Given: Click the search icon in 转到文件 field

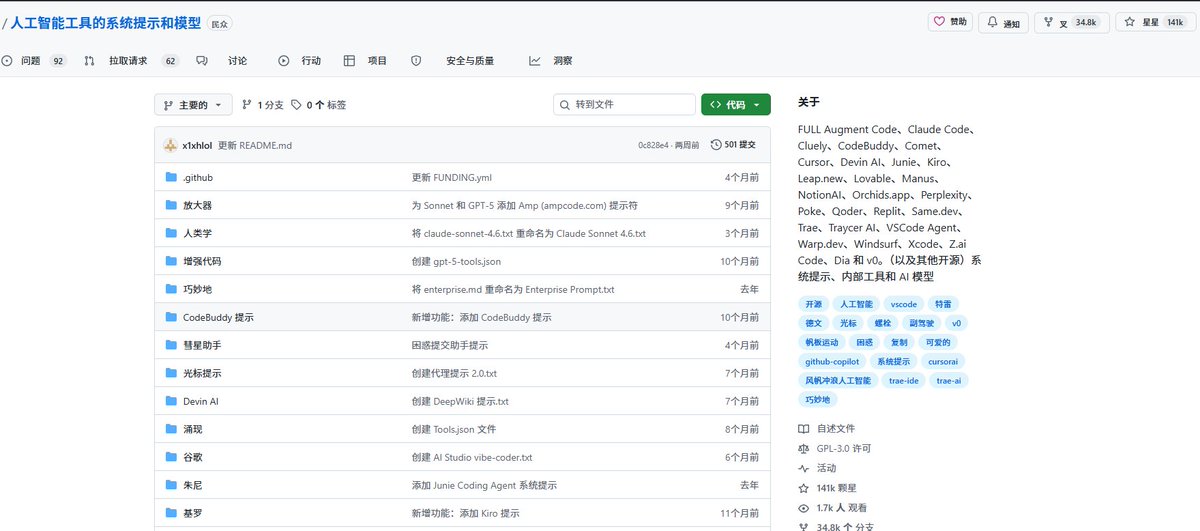Looking at the screenshot, I should [x=566, y=105].
